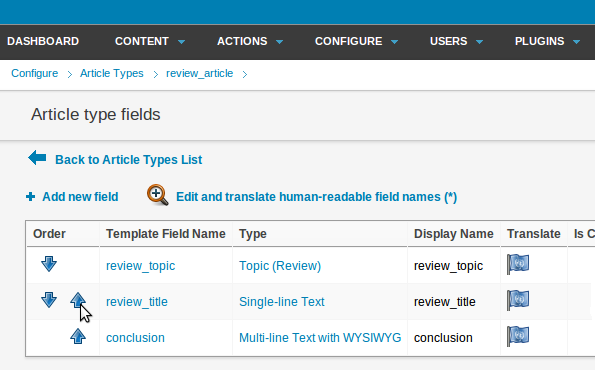Click the magnifier edit-translate icon
The width and height of the screenshot is (595, 370).
[158, 195]
